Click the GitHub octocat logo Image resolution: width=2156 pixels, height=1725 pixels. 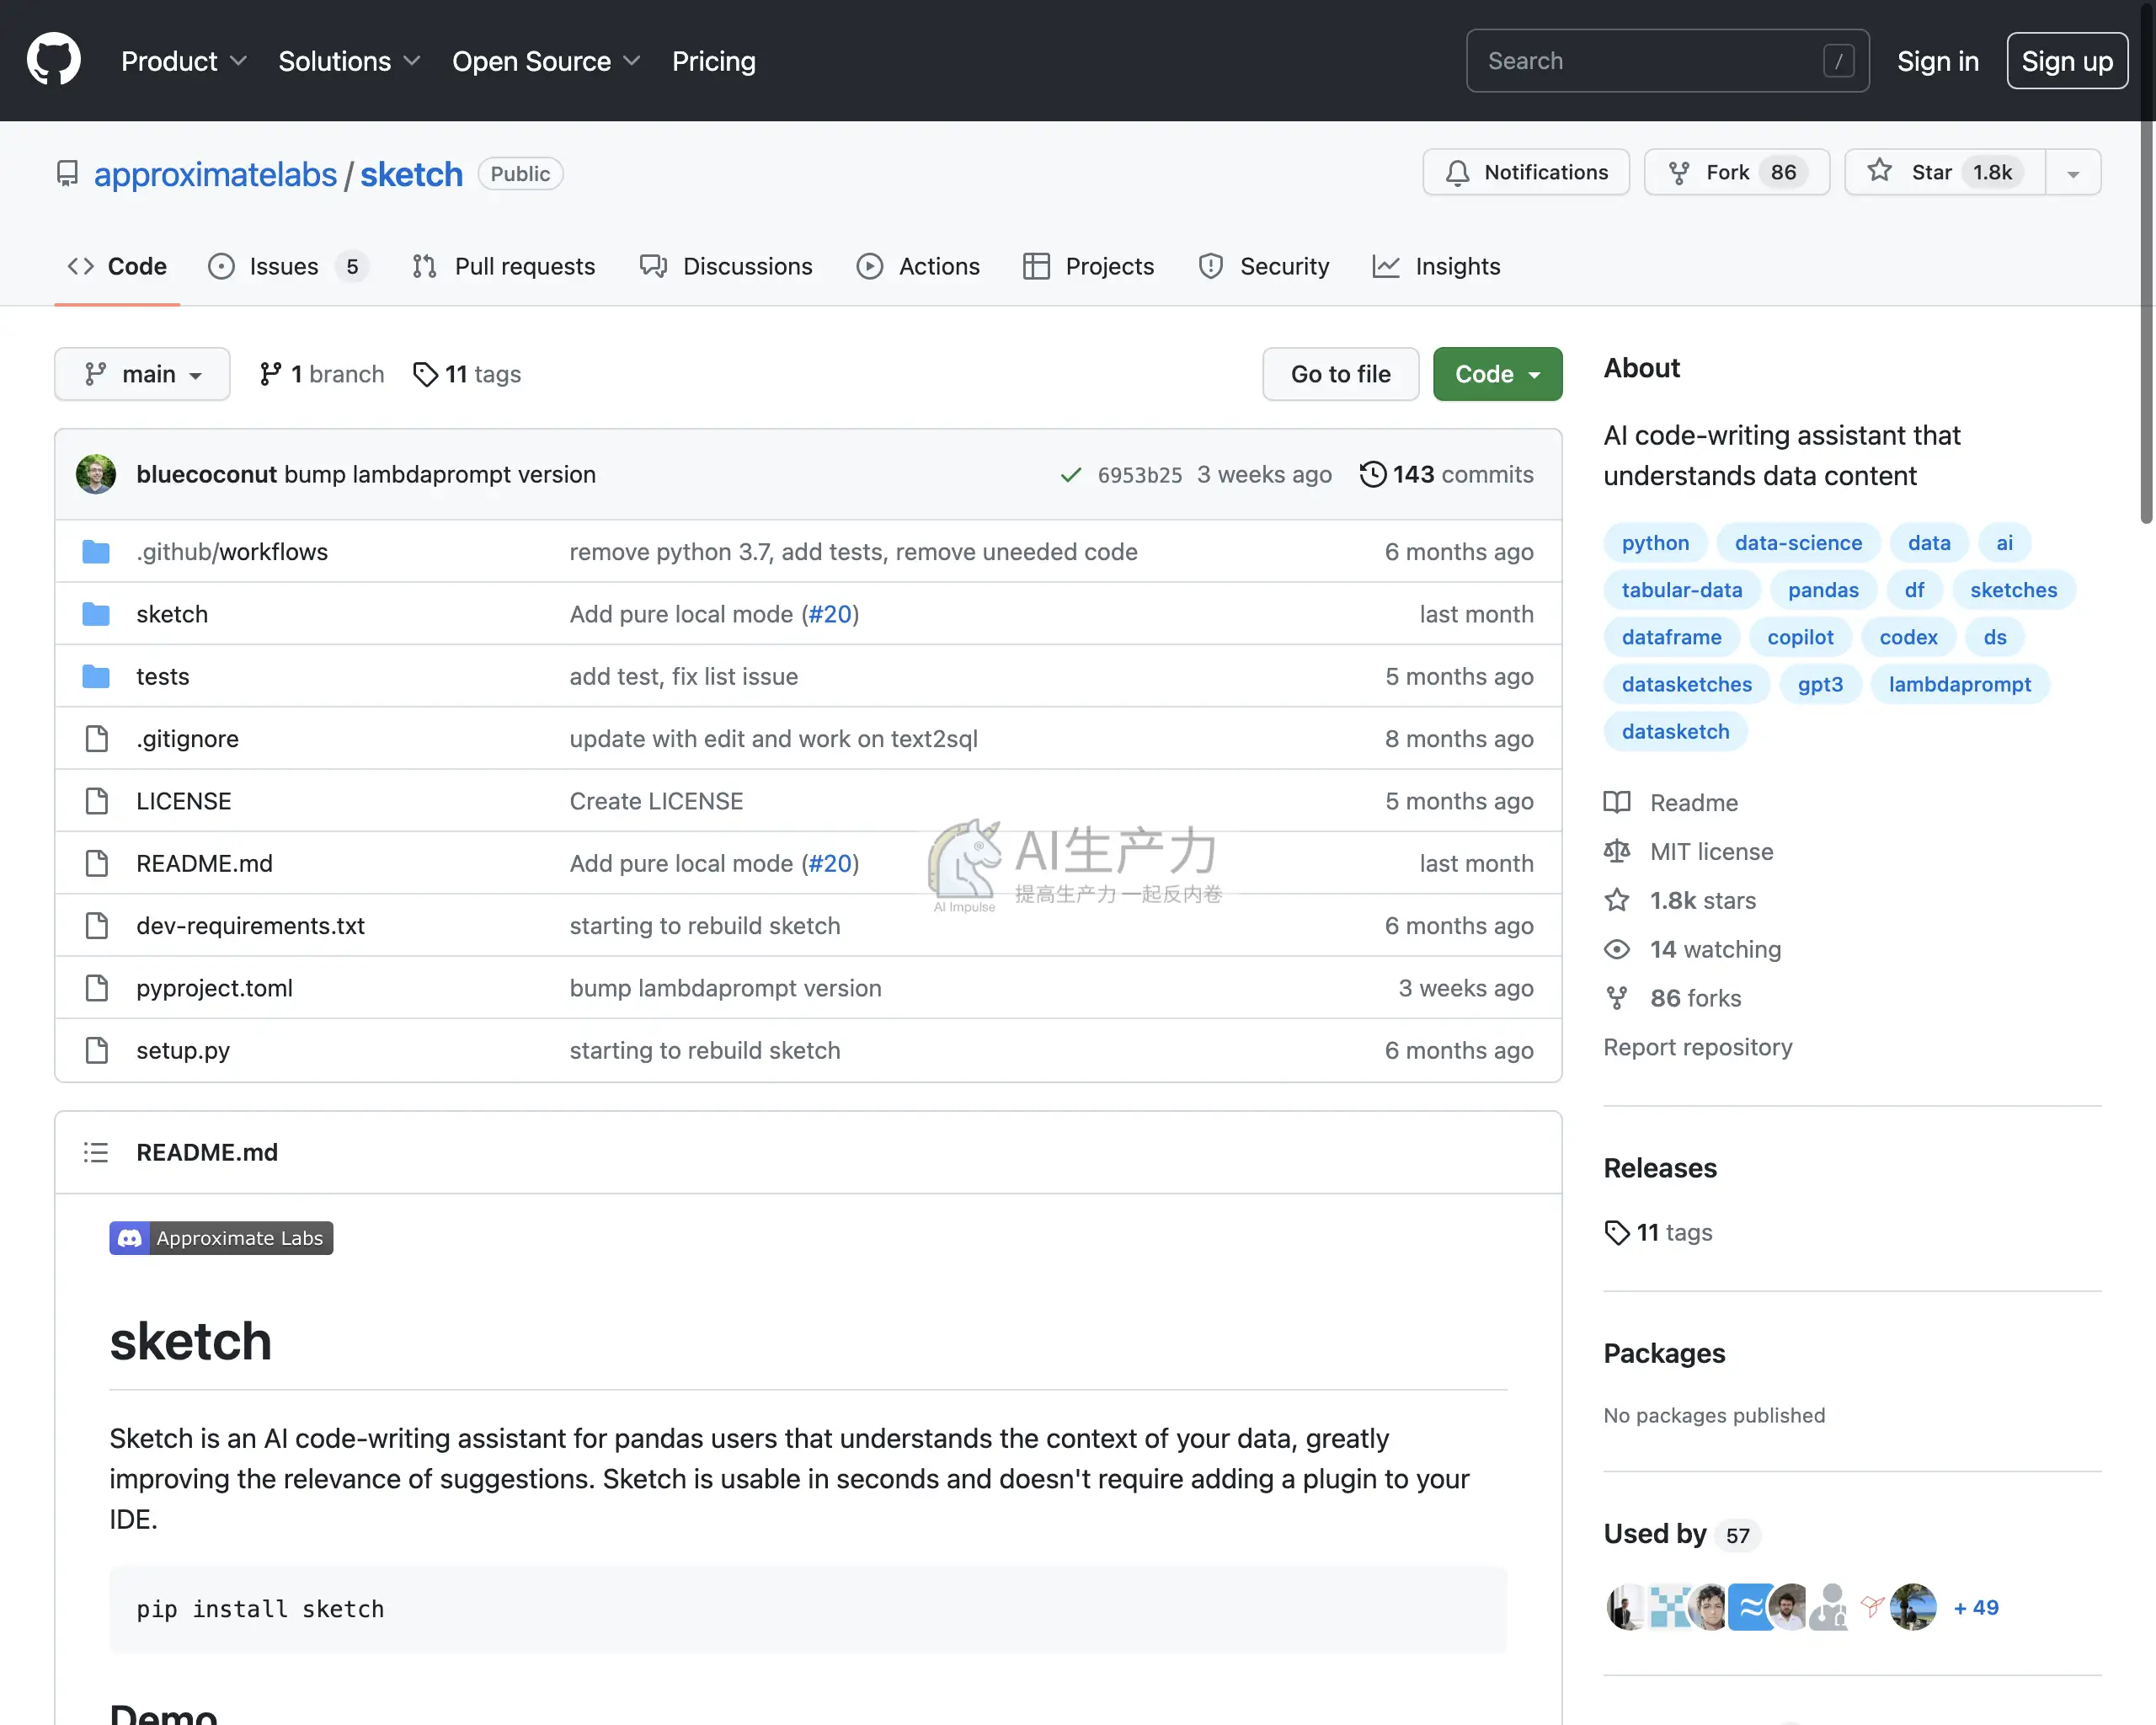54,60
